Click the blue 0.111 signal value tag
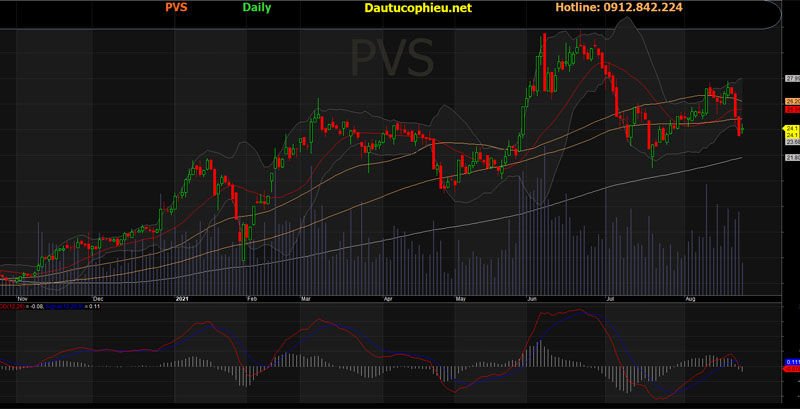The width and height of the screenshot is (800, 409). (x=791, y=362)
